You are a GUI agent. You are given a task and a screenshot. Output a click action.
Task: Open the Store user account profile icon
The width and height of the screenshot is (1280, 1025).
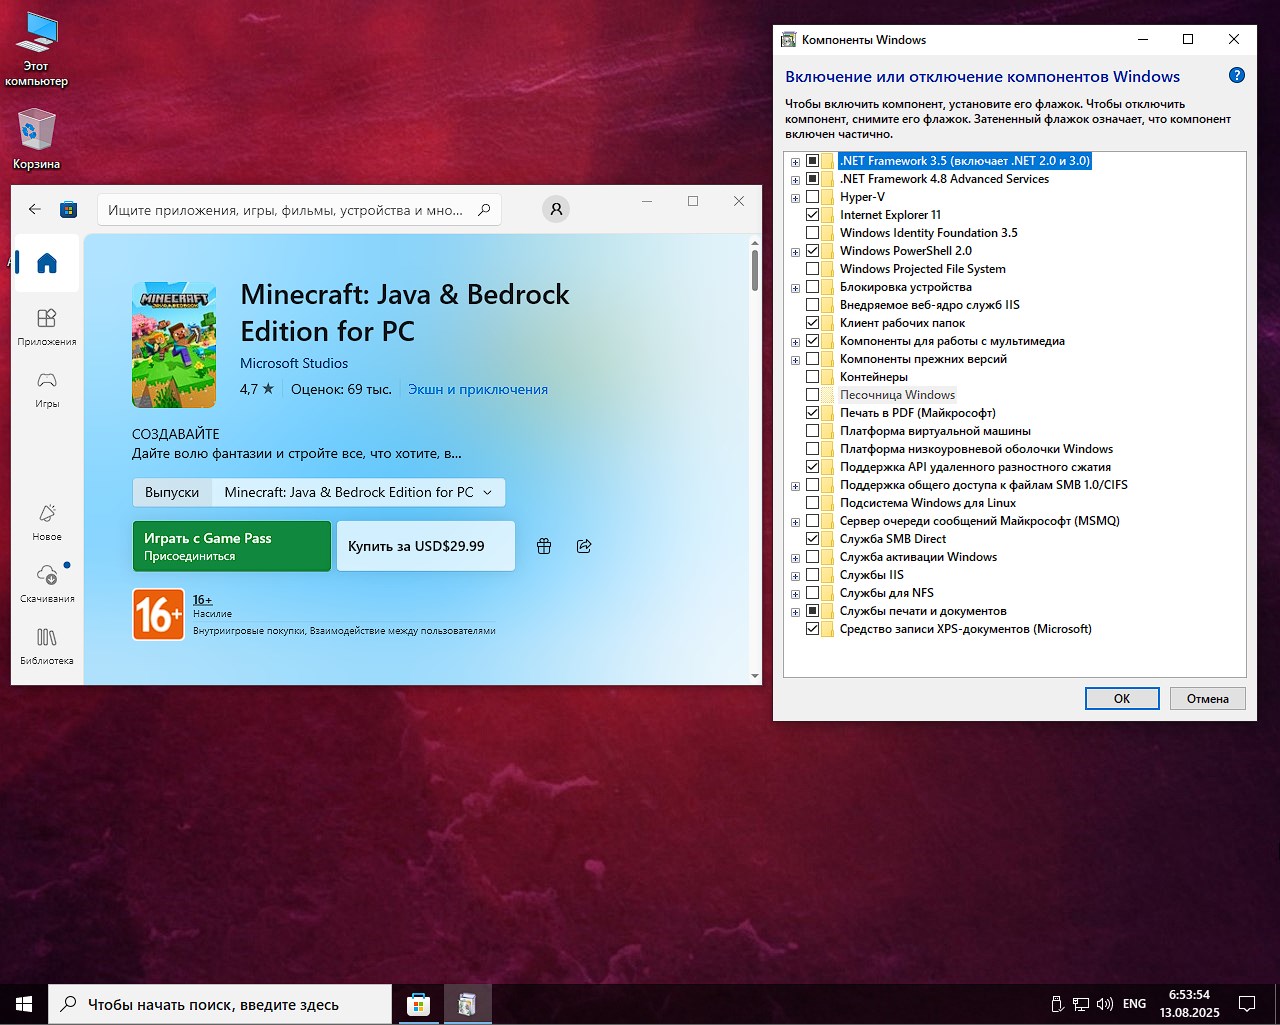click(556, 209)
